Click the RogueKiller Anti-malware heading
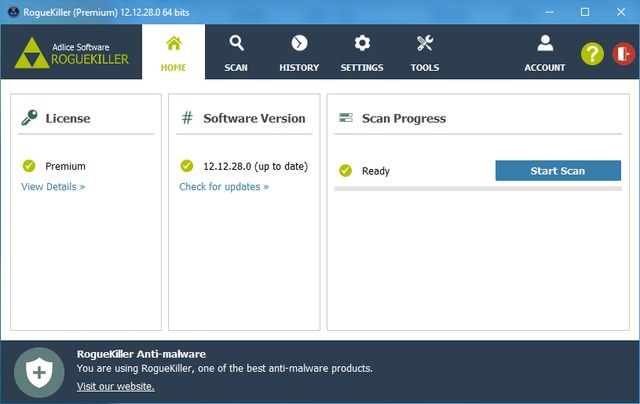640x404 pixels. pos(141,354)
